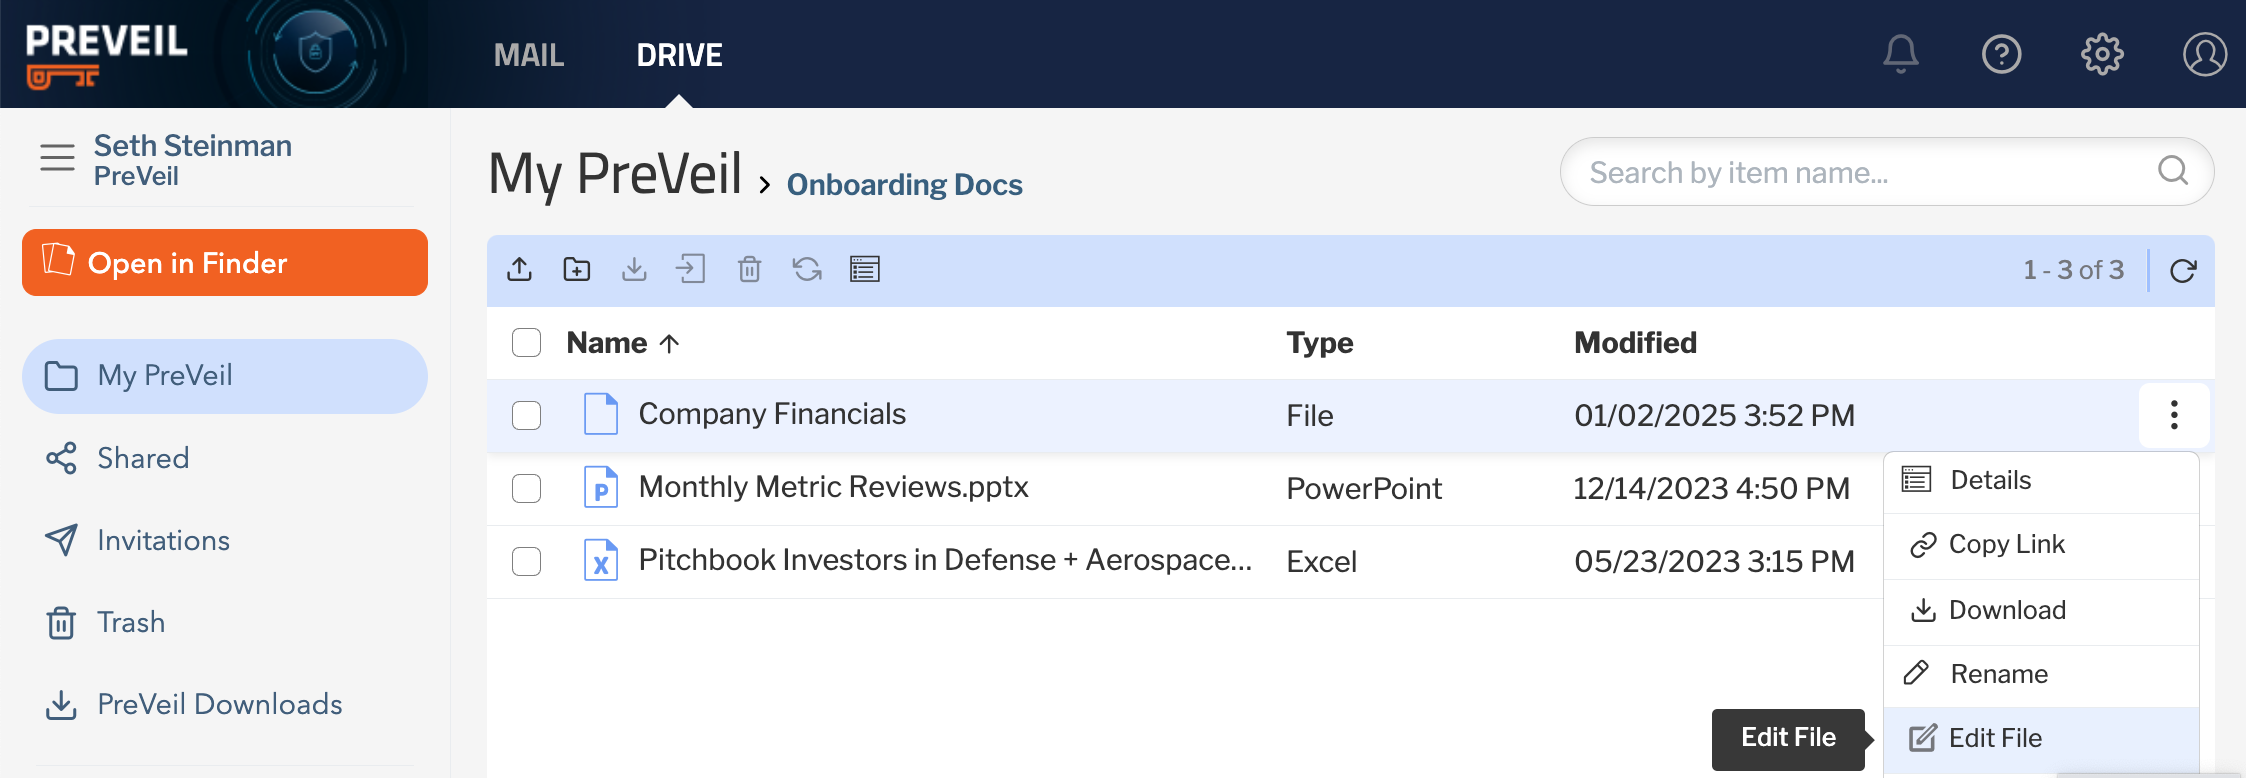Viewport: 2246px width, 778px height.
Task: Sort by the Name column header
Action: pos(607,343)
